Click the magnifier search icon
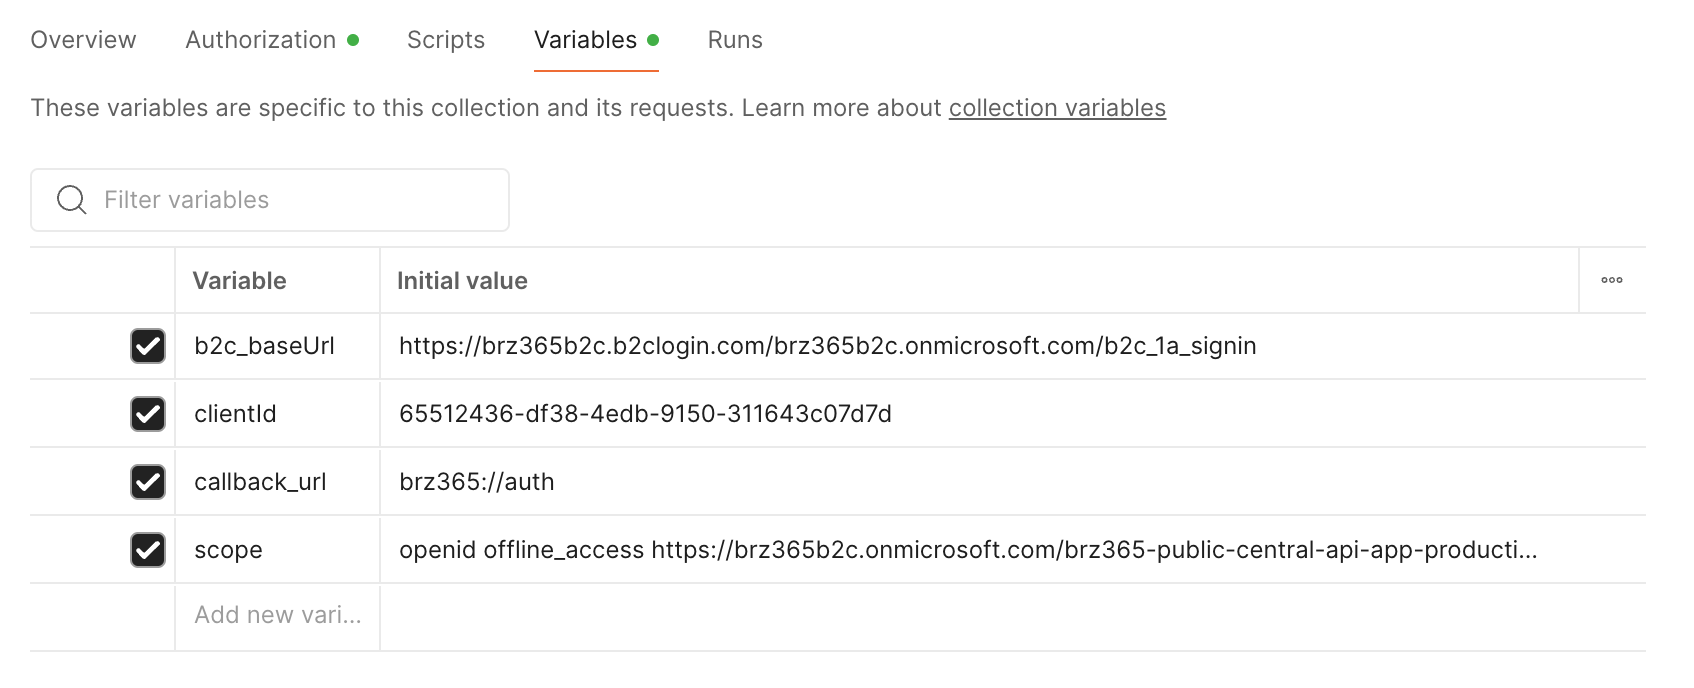This screenshot has width=1694, height=688. click(x=71, y=200)
